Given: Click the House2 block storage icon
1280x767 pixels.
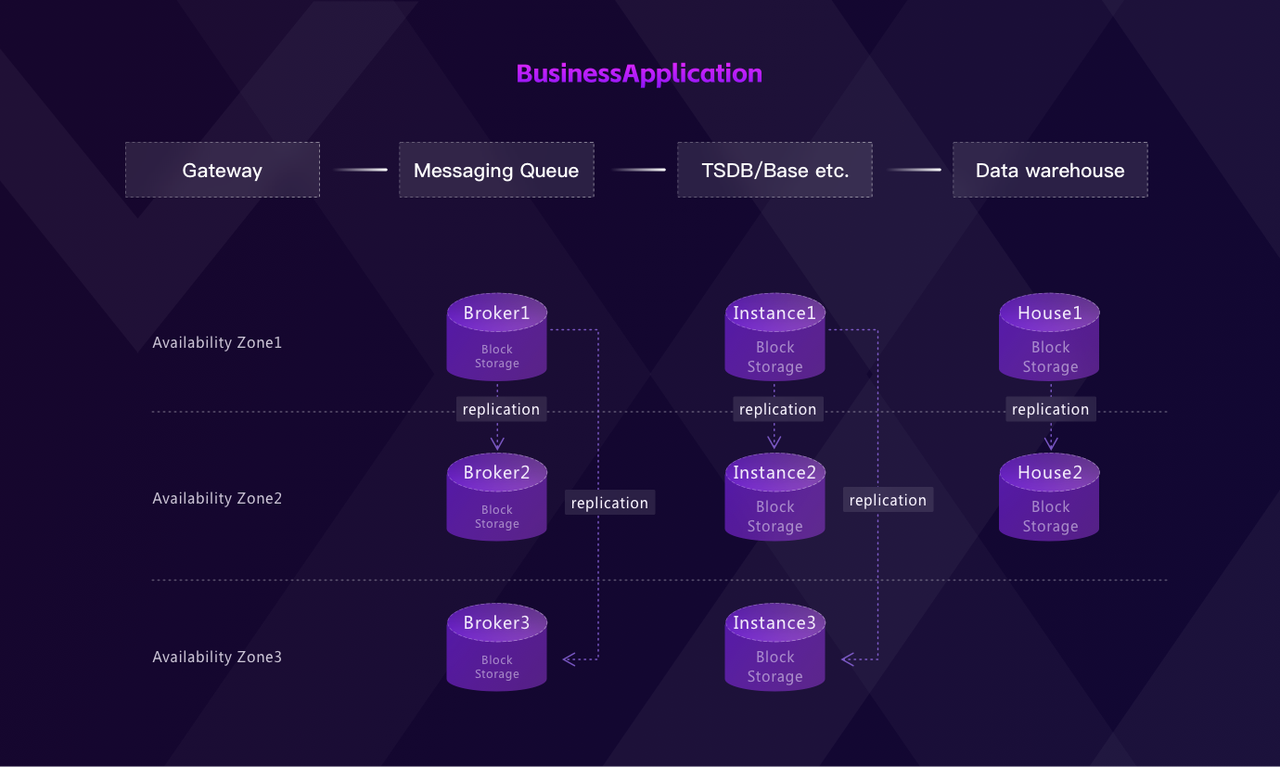Looking at the screenshot, I should pos(1049,497).
